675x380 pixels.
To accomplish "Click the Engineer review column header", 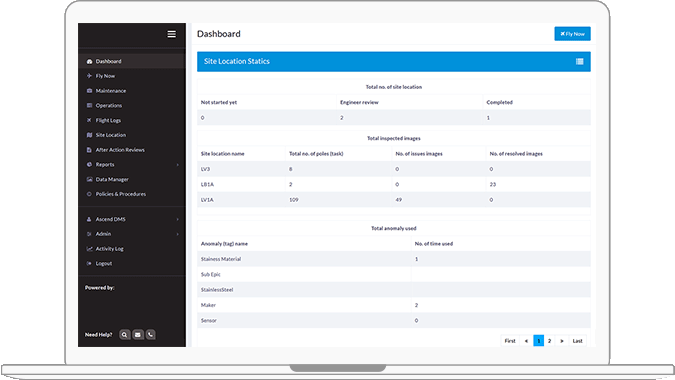I will coord(359,102).
